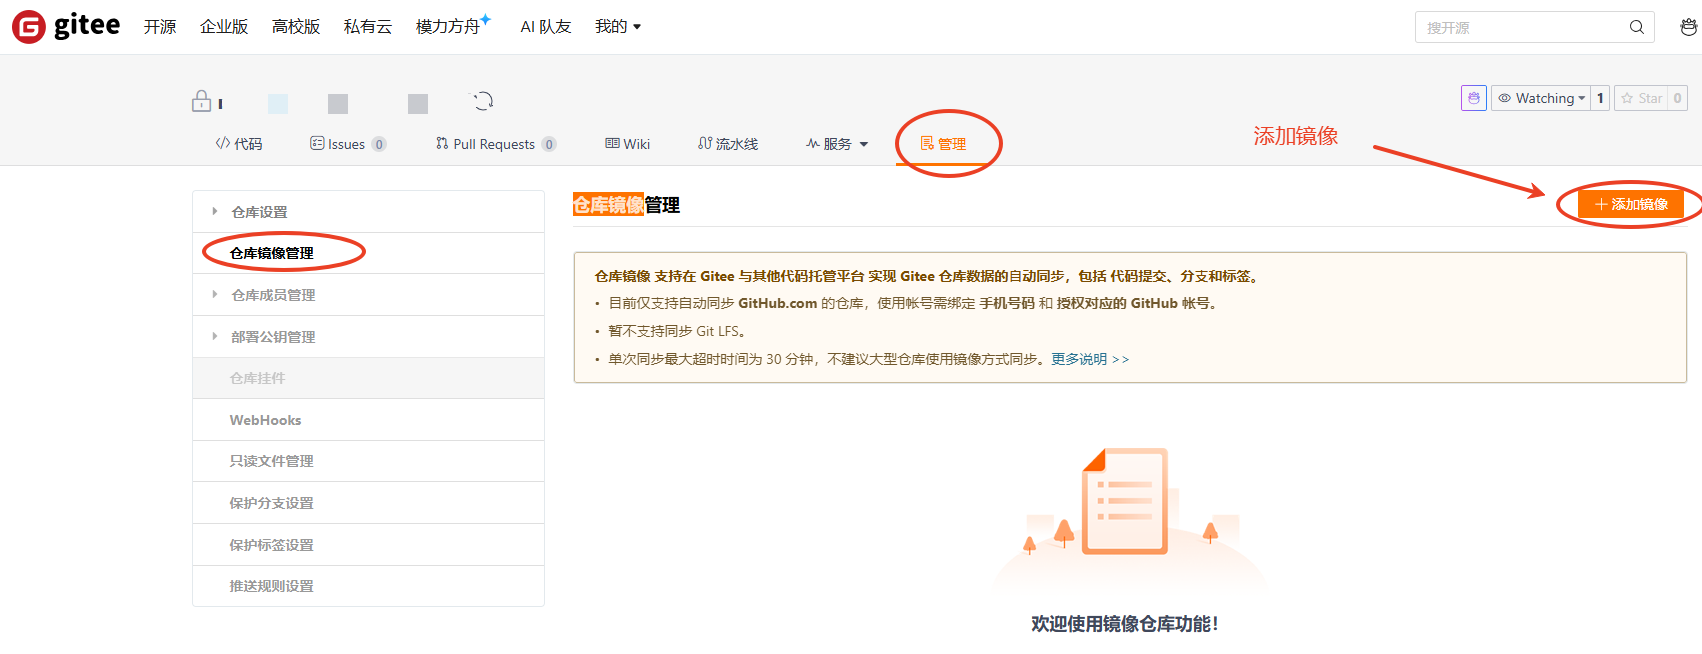Screen dimensions: 1702x654
Task: Expand the 服务 dropdown tab
Action: click(837, 144)
